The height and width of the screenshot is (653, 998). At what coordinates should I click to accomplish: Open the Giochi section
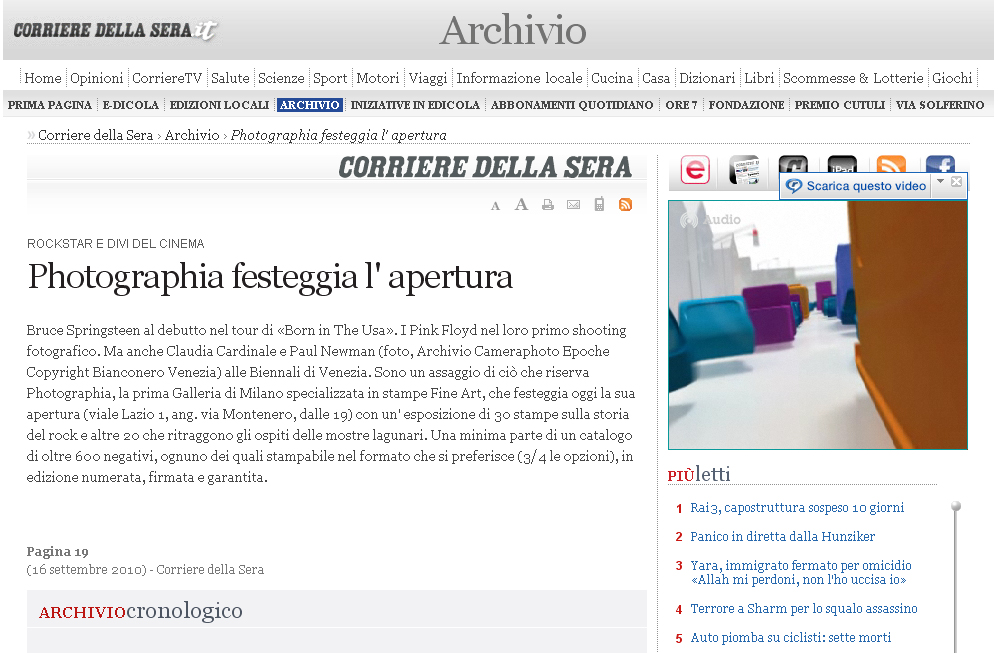pyautogui.click(x=952, y=78)
